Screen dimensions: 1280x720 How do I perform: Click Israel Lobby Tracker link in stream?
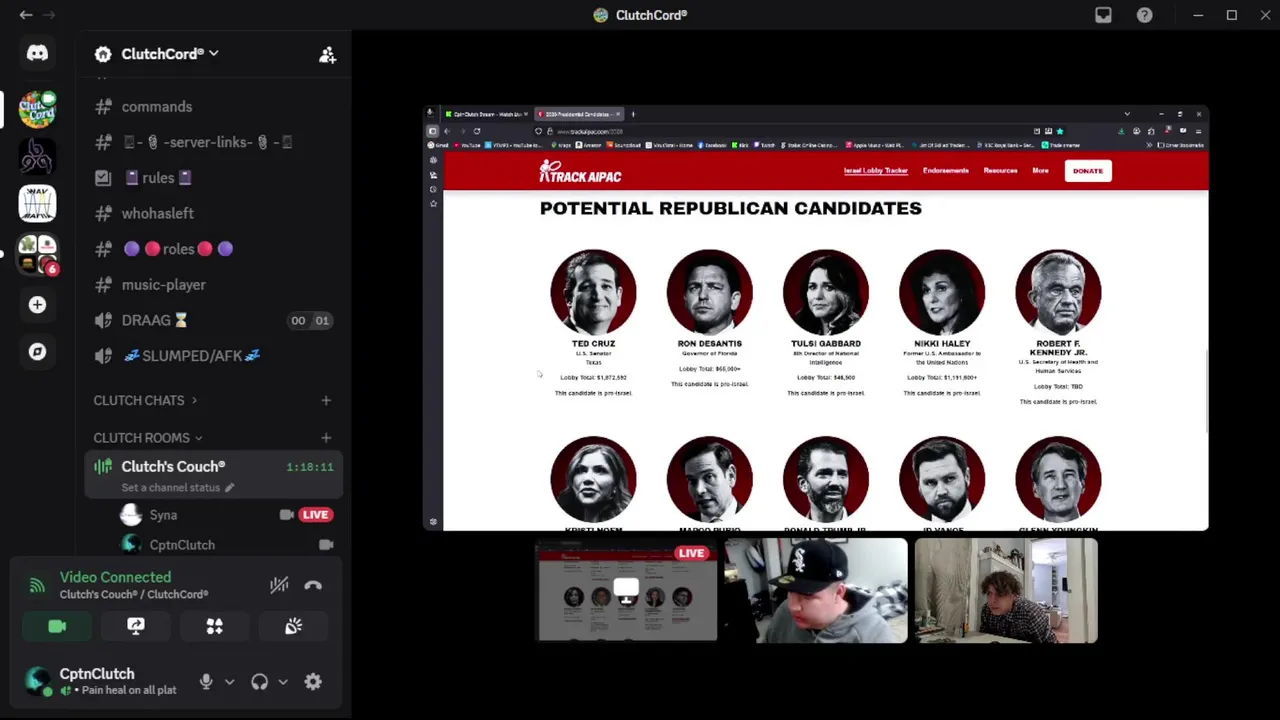pyautogui.click(x=876, y=171)
